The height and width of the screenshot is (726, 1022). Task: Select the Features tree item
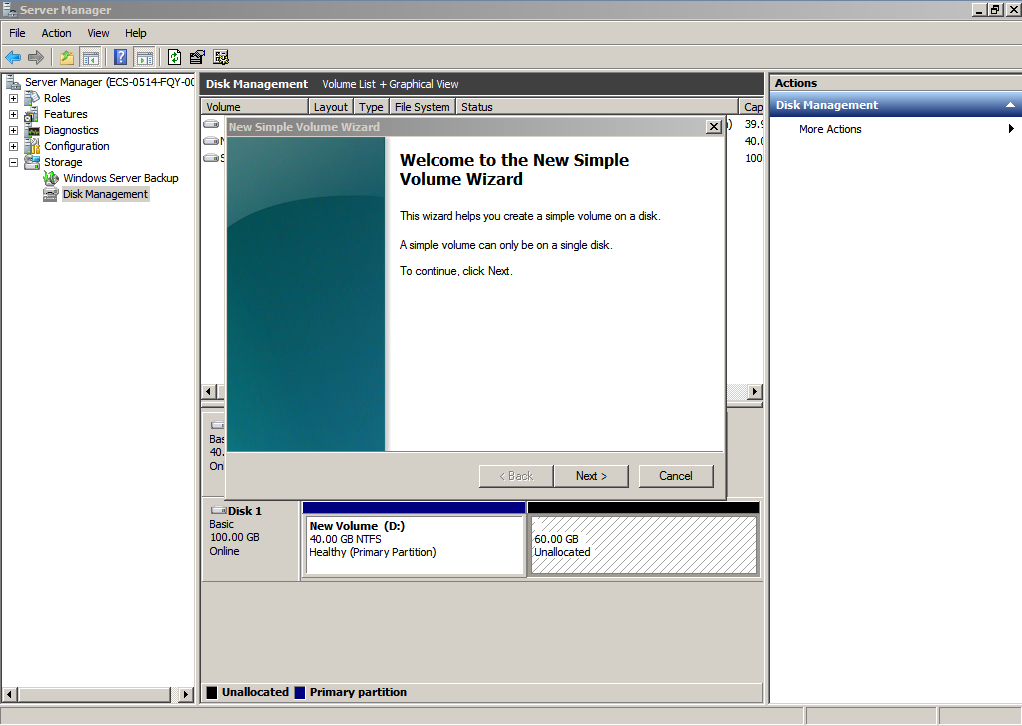(x=66, y=115)
